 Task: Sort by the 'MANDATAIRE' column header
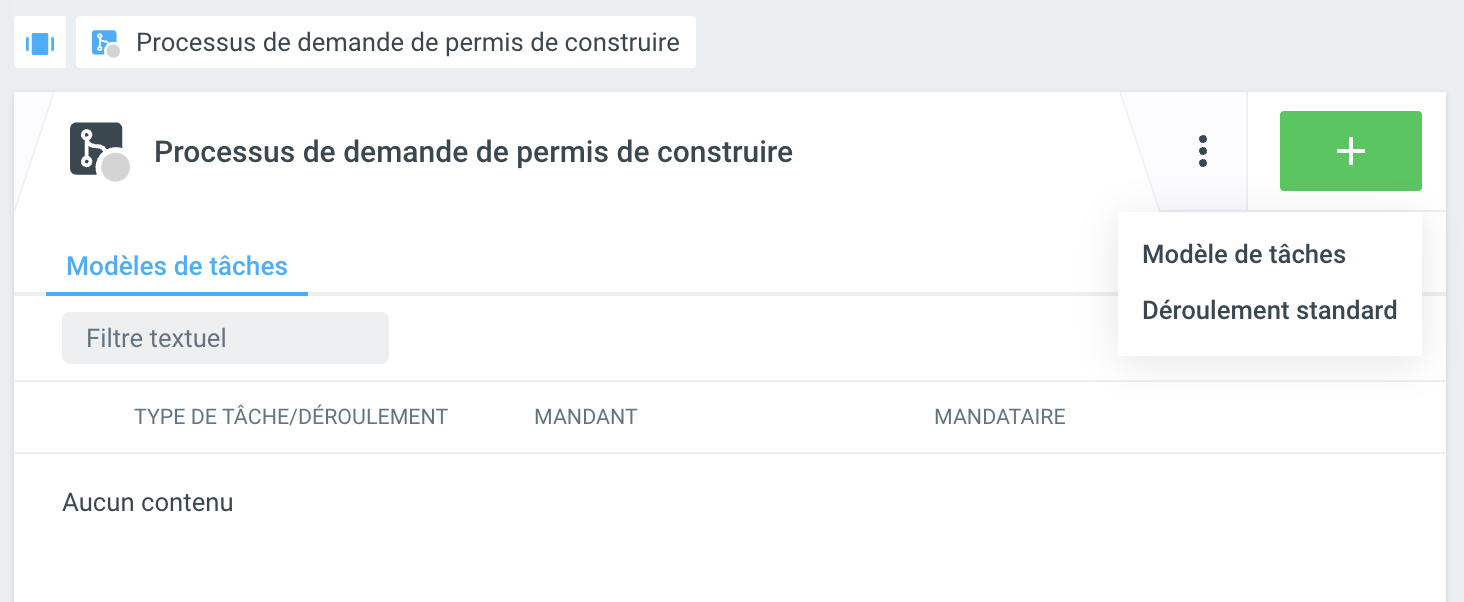[x=999, y=417]
